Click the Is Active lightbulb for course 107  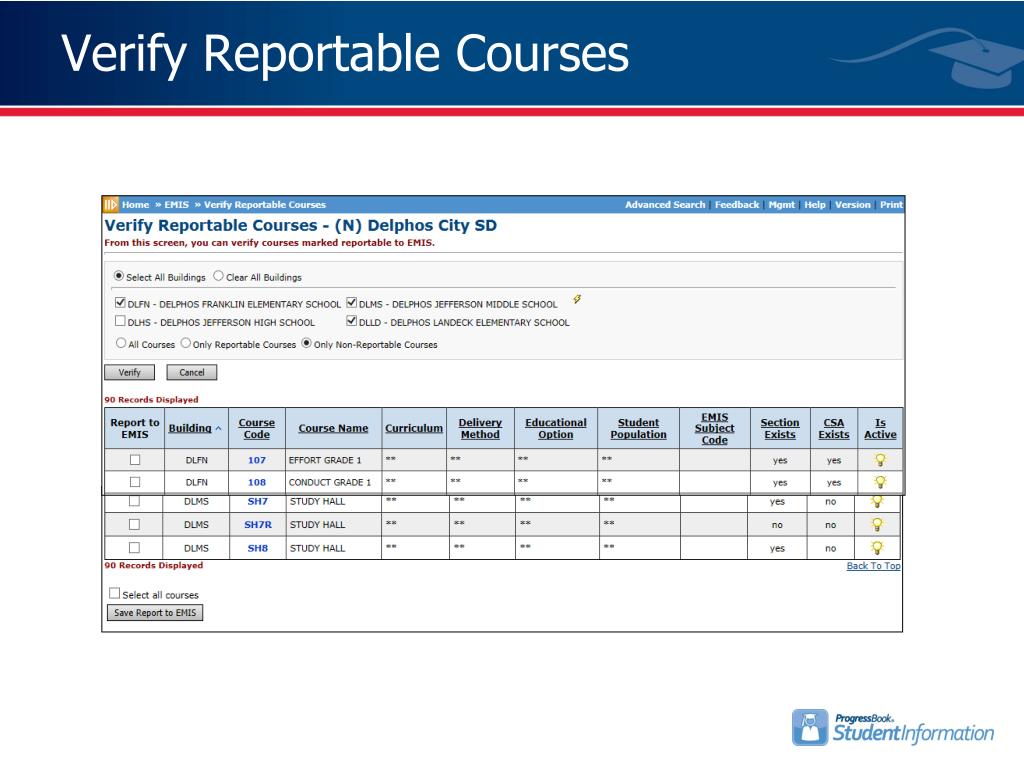pyautogui.click(x=880, y=460)
